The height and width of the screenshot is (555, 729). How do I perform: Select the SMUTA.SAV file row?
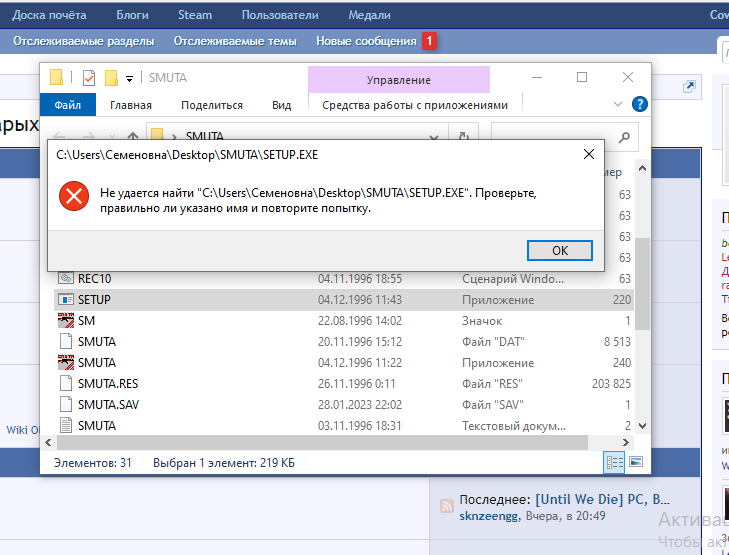108,404
